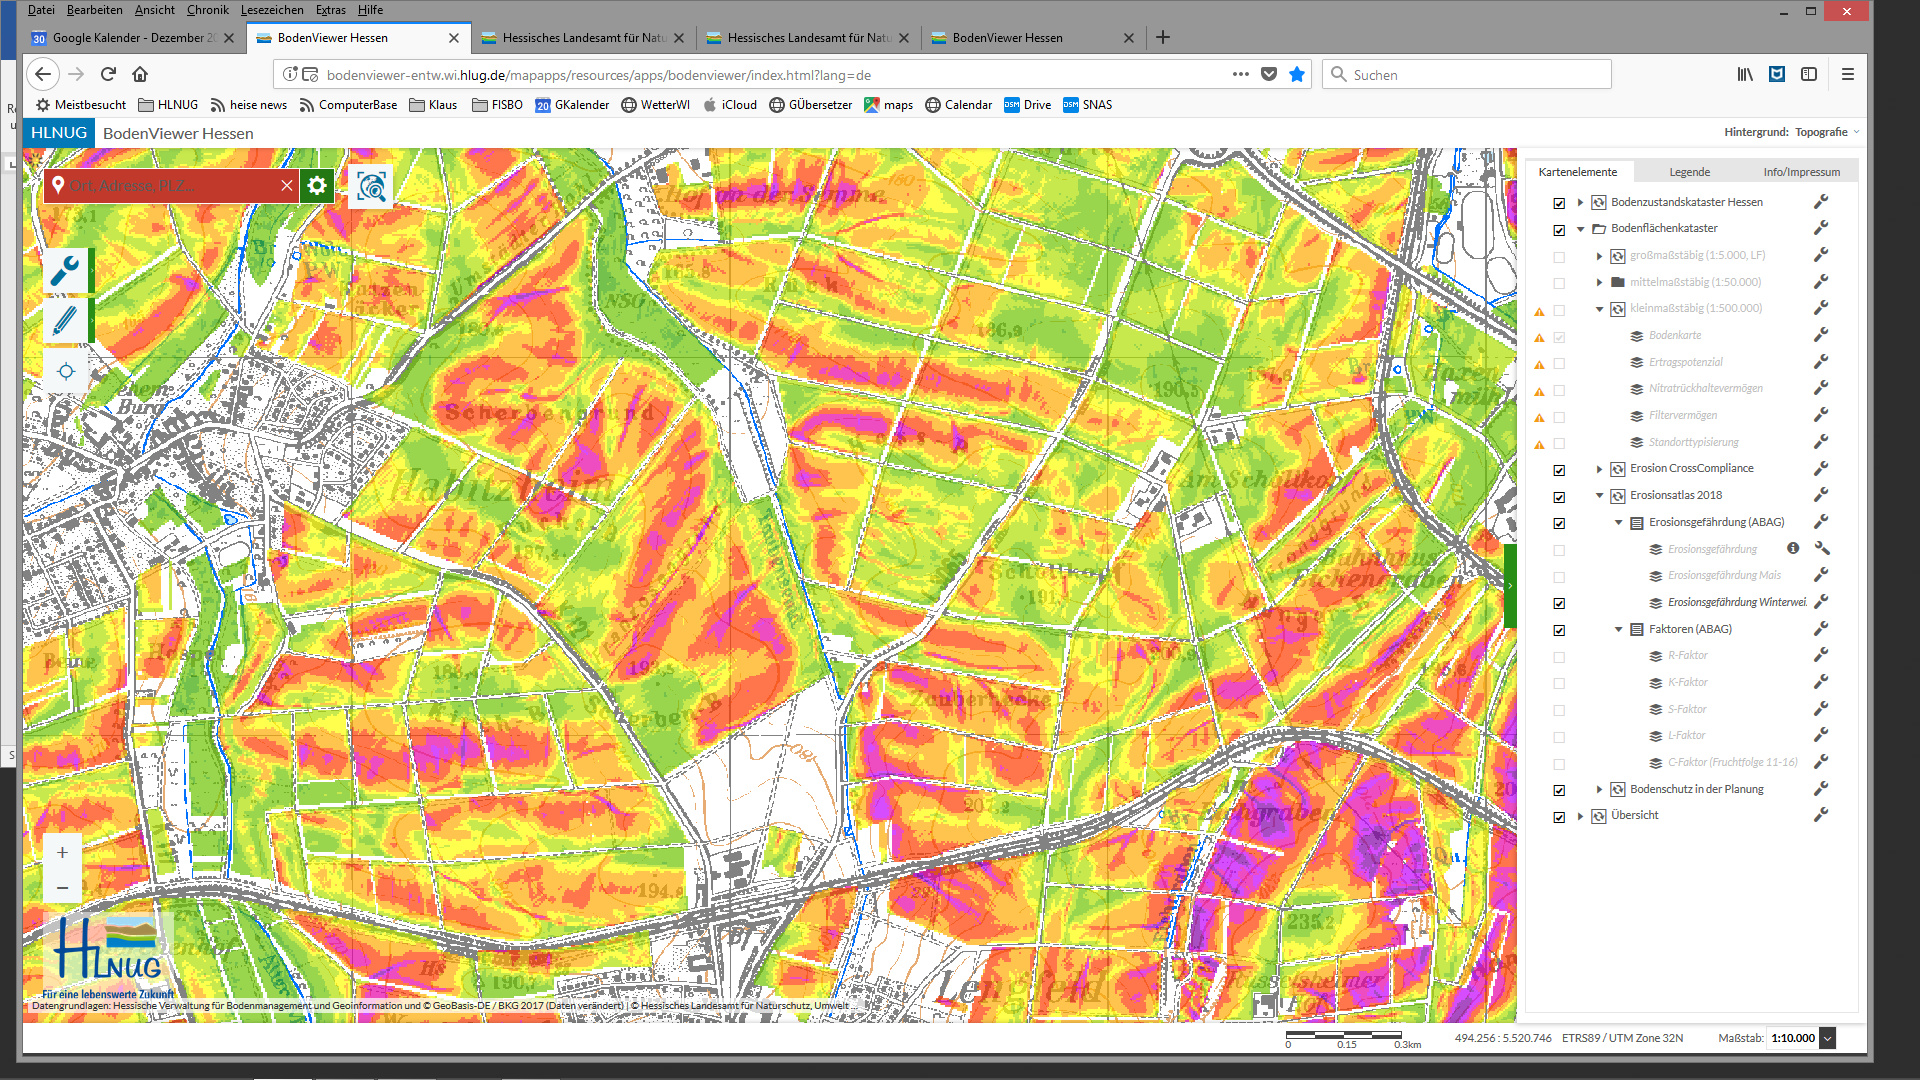1920x1080 pixels.
Task: Toggle Bodenzustandskataster Hessen checkbox
Action: point(1559,203)
